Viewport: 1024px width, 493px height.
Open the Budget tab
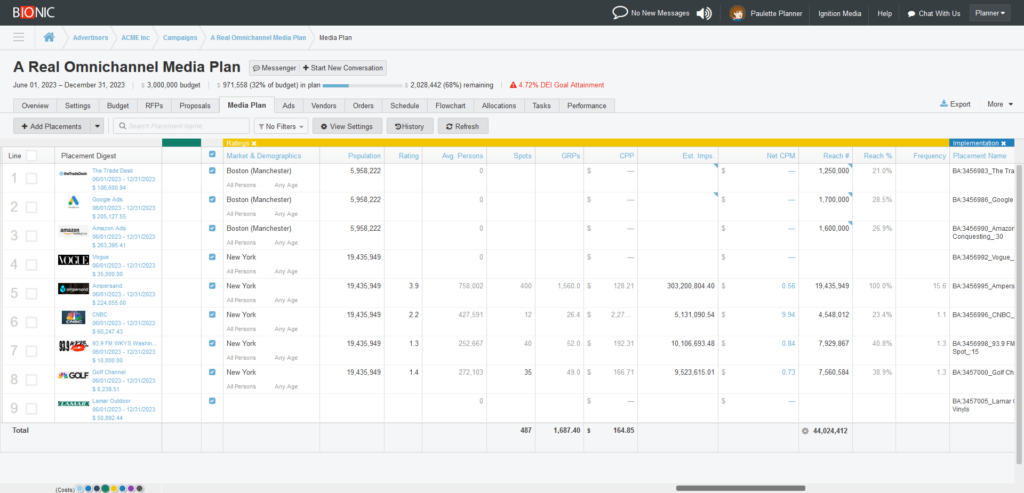click(x=118, y=106)
